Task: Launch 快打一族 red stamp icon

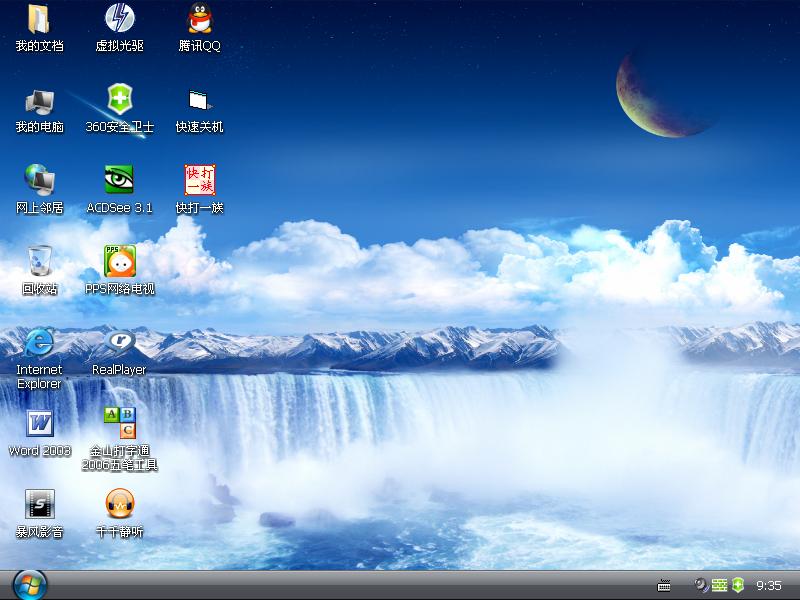Action: pyautogui.click(x=199, y=180)
